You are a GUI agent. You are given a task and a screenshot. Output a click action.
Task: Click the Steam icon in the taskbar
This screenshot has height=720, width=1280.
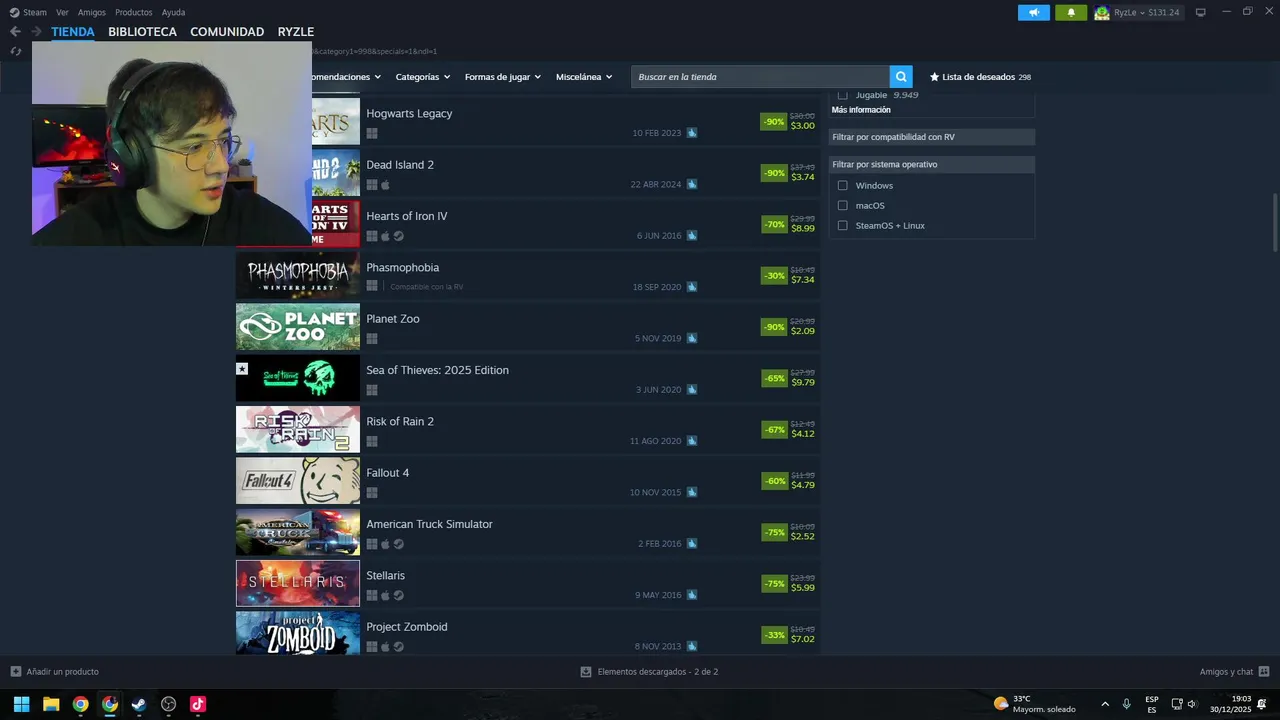[139, 704]
